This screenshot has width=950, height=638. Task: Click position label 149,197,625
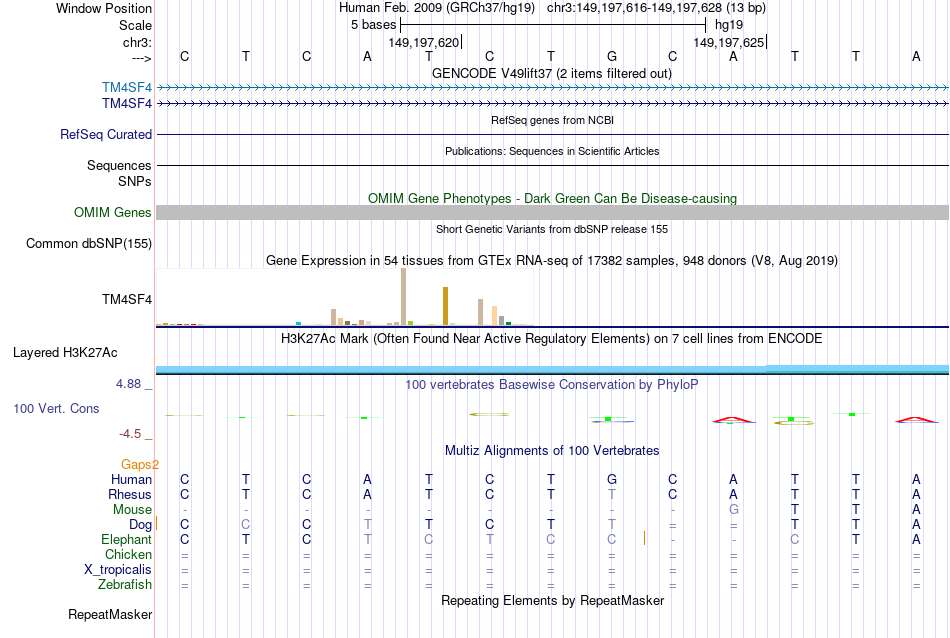click(729, 42)
